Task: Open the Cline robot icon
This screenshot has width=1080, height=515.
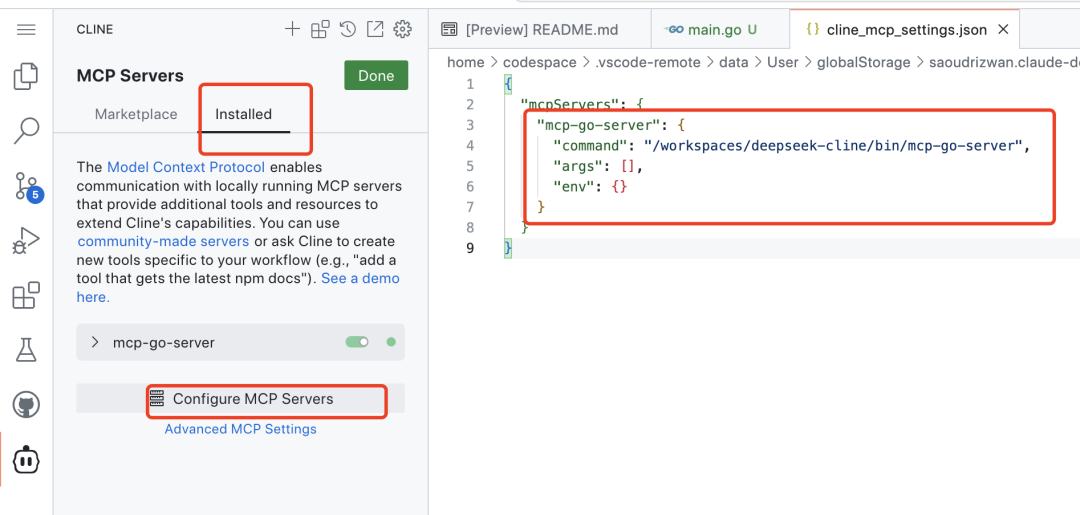Action: point(26,460)
